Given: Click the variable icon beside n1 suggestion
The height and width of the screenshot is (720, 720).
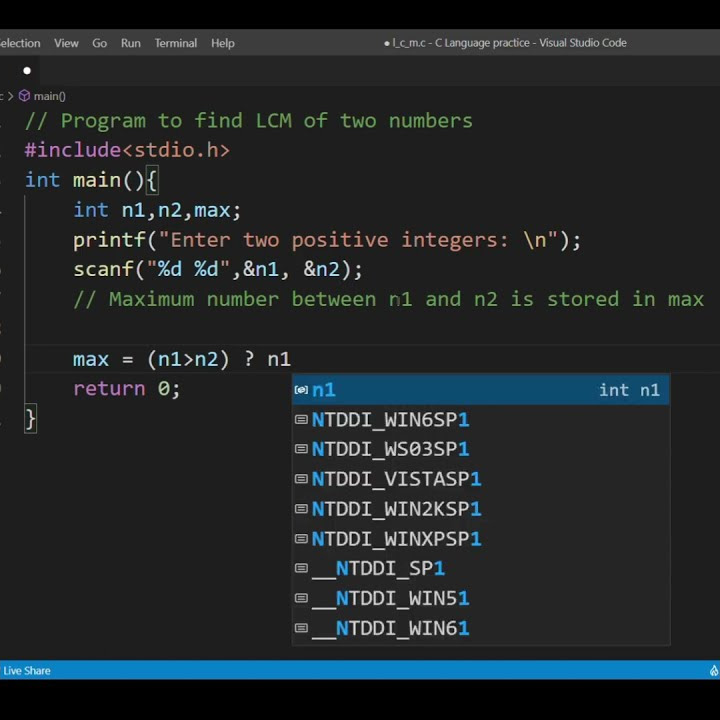Looking at the screenshot, I should point(301,390).
